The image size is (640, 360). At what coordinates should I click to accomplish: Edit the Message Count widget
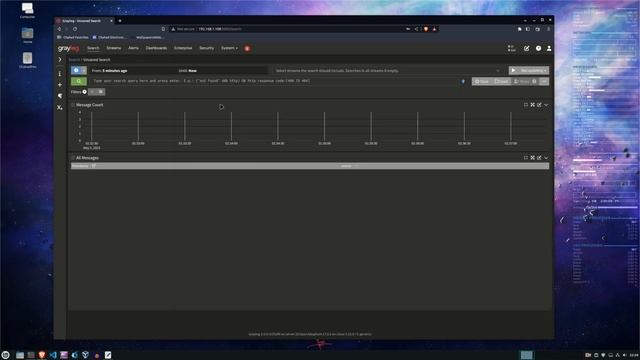[539, 105]
